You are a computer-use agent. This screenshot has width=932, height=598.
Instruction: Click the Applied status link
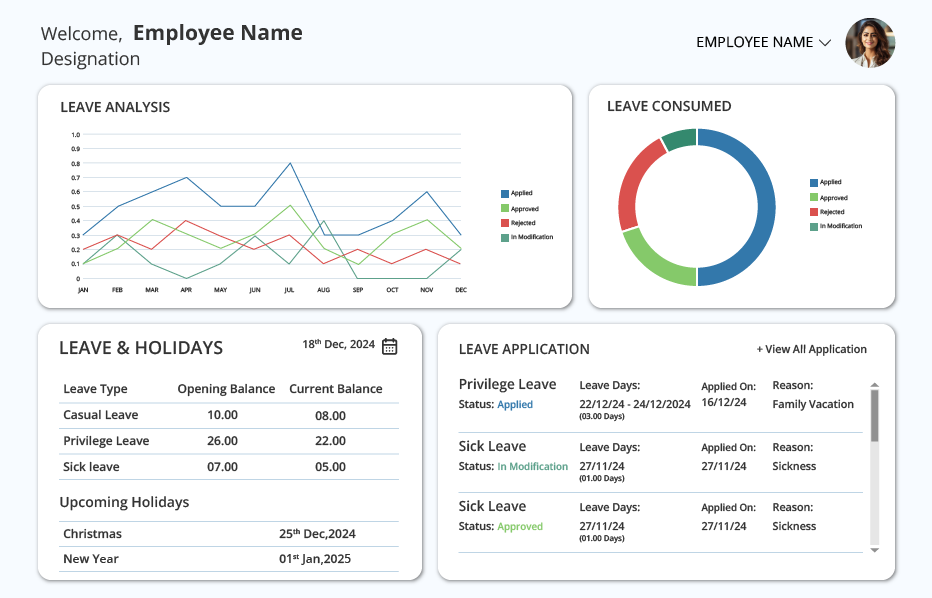coord(515,405)
